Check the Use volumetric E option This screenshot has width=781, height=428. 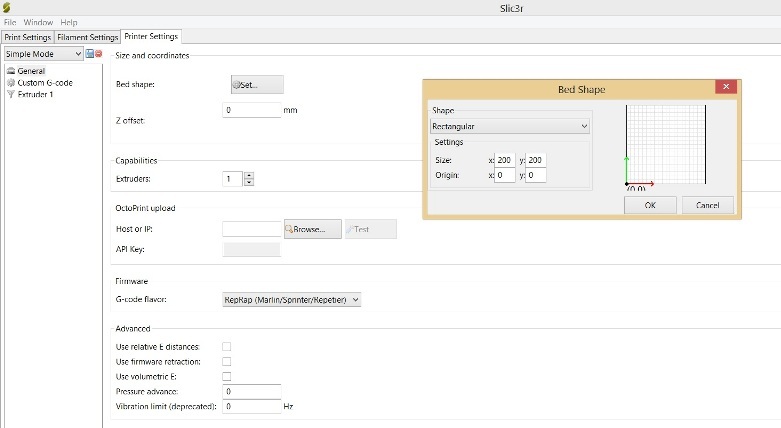(x=226, y=376)
